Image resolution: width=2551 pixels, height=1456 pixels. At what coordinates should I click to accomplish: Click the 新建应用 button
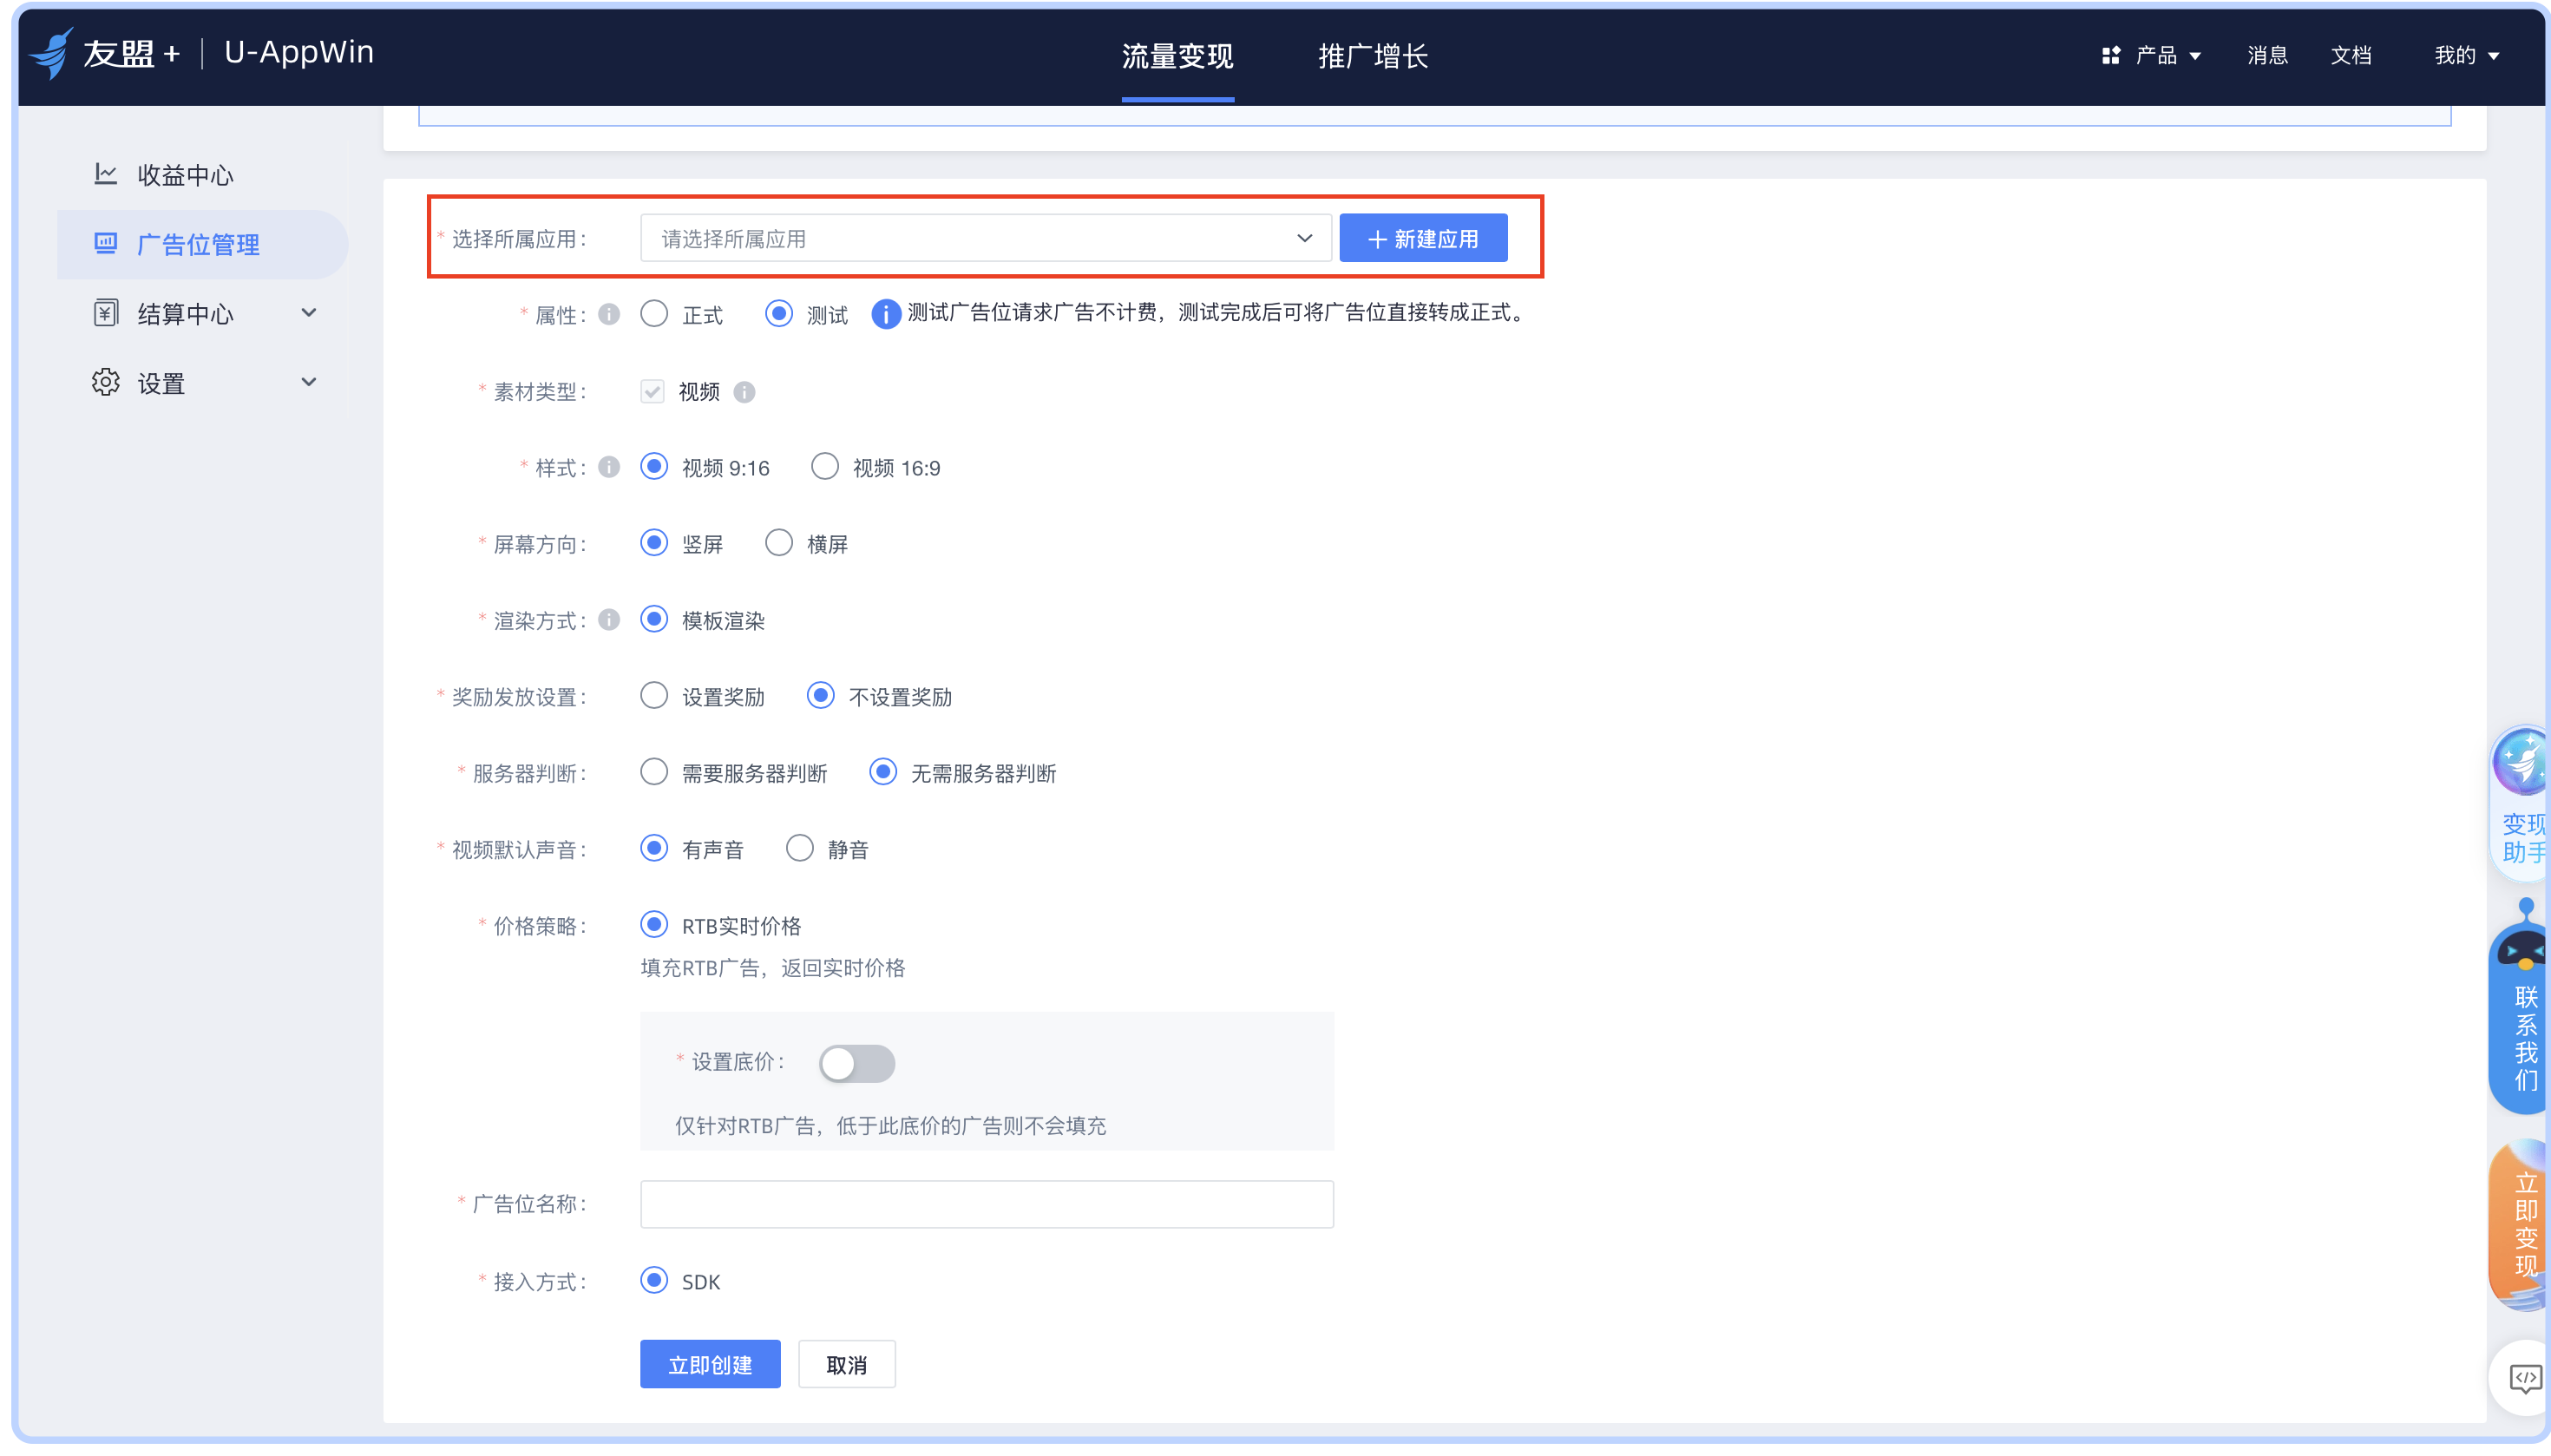pos(1422,239)
